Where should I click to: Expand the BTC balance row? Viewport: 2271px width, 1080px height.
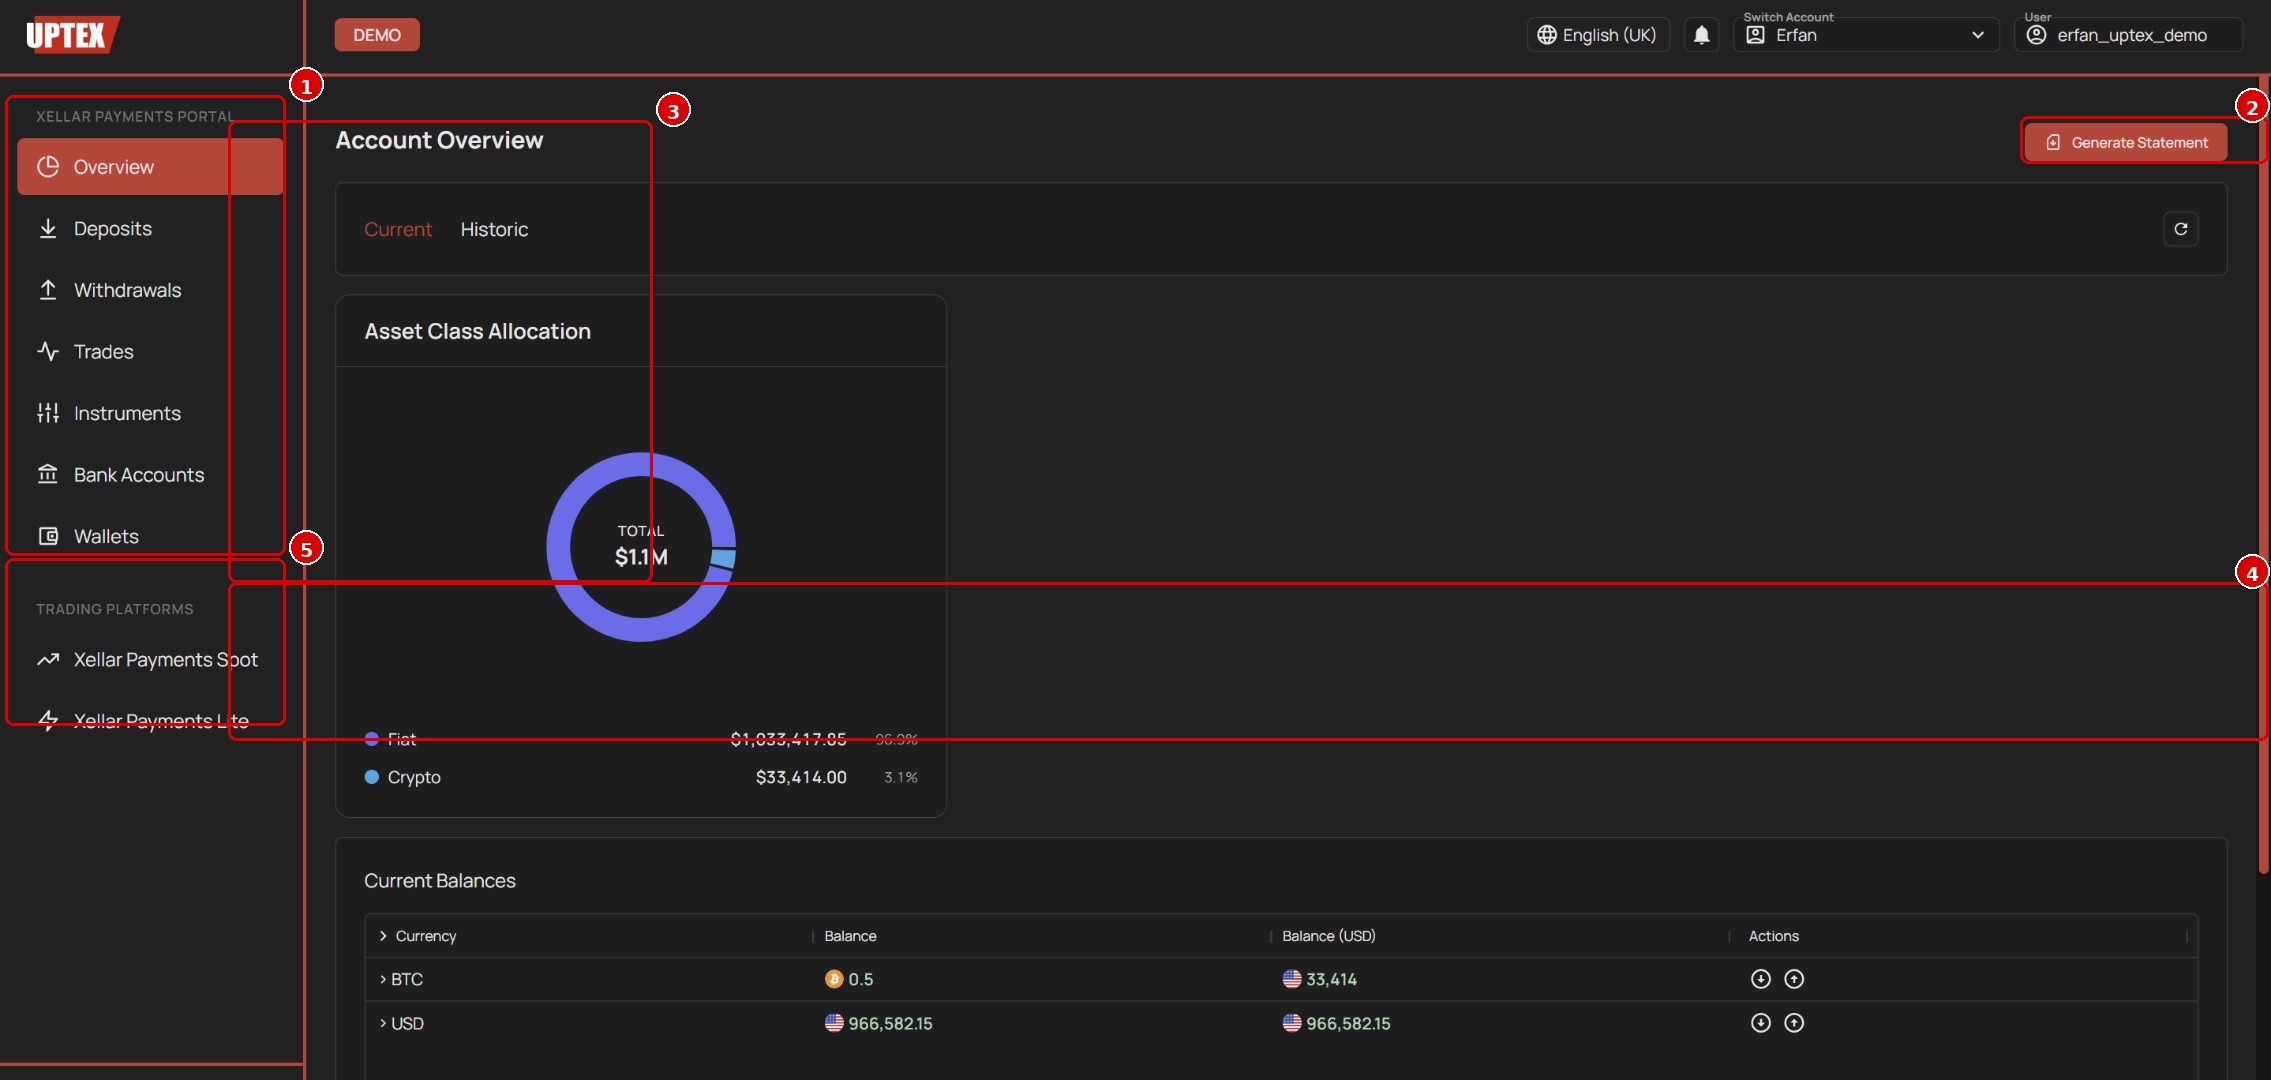tap(383, 979)
